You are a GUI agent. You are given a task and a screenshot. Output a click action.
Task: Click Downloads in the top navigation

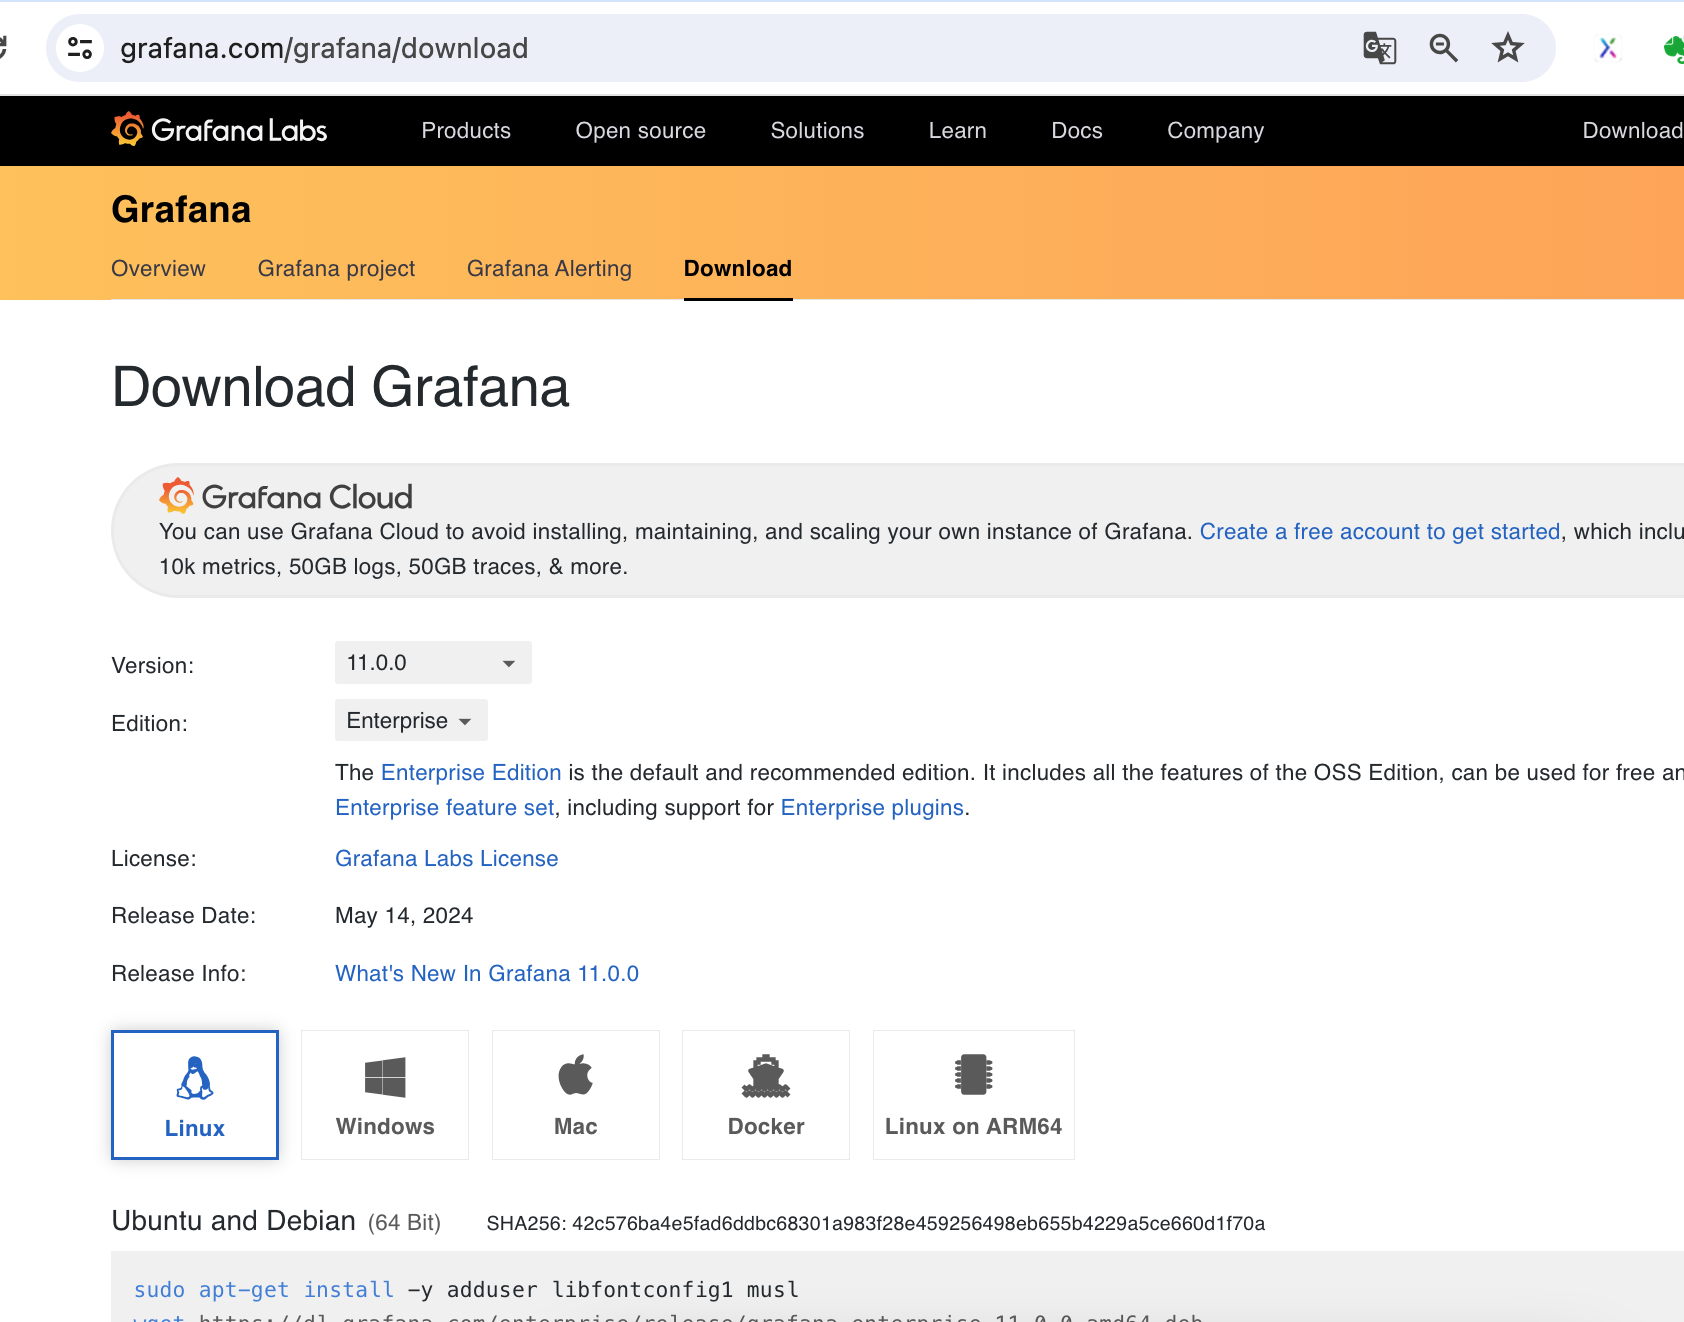pyautogui.click(x=1632, y=131)
